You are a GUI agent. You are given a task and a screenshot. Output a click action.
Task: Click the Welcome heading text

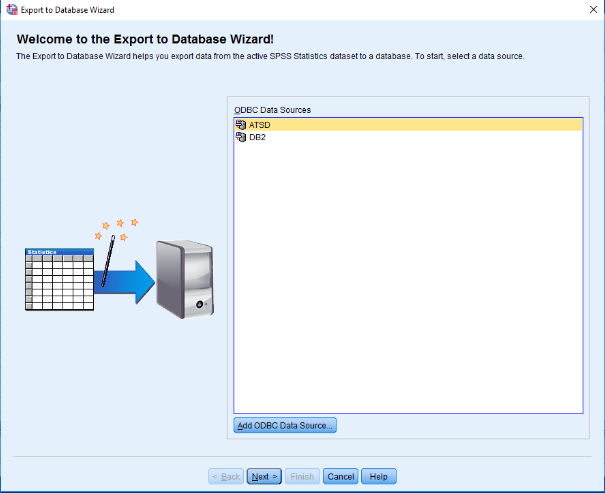pyautogui.click(x=145, y=39)
